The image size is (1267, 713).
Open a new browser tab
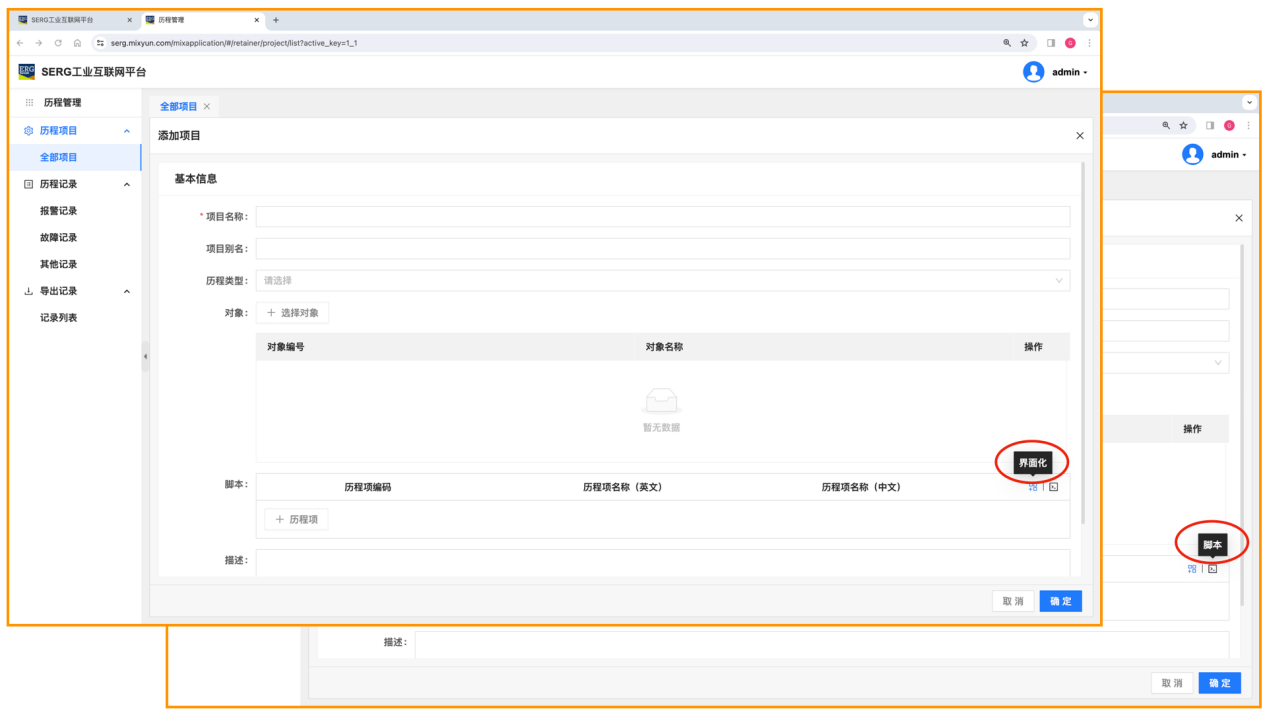point(276,20)
